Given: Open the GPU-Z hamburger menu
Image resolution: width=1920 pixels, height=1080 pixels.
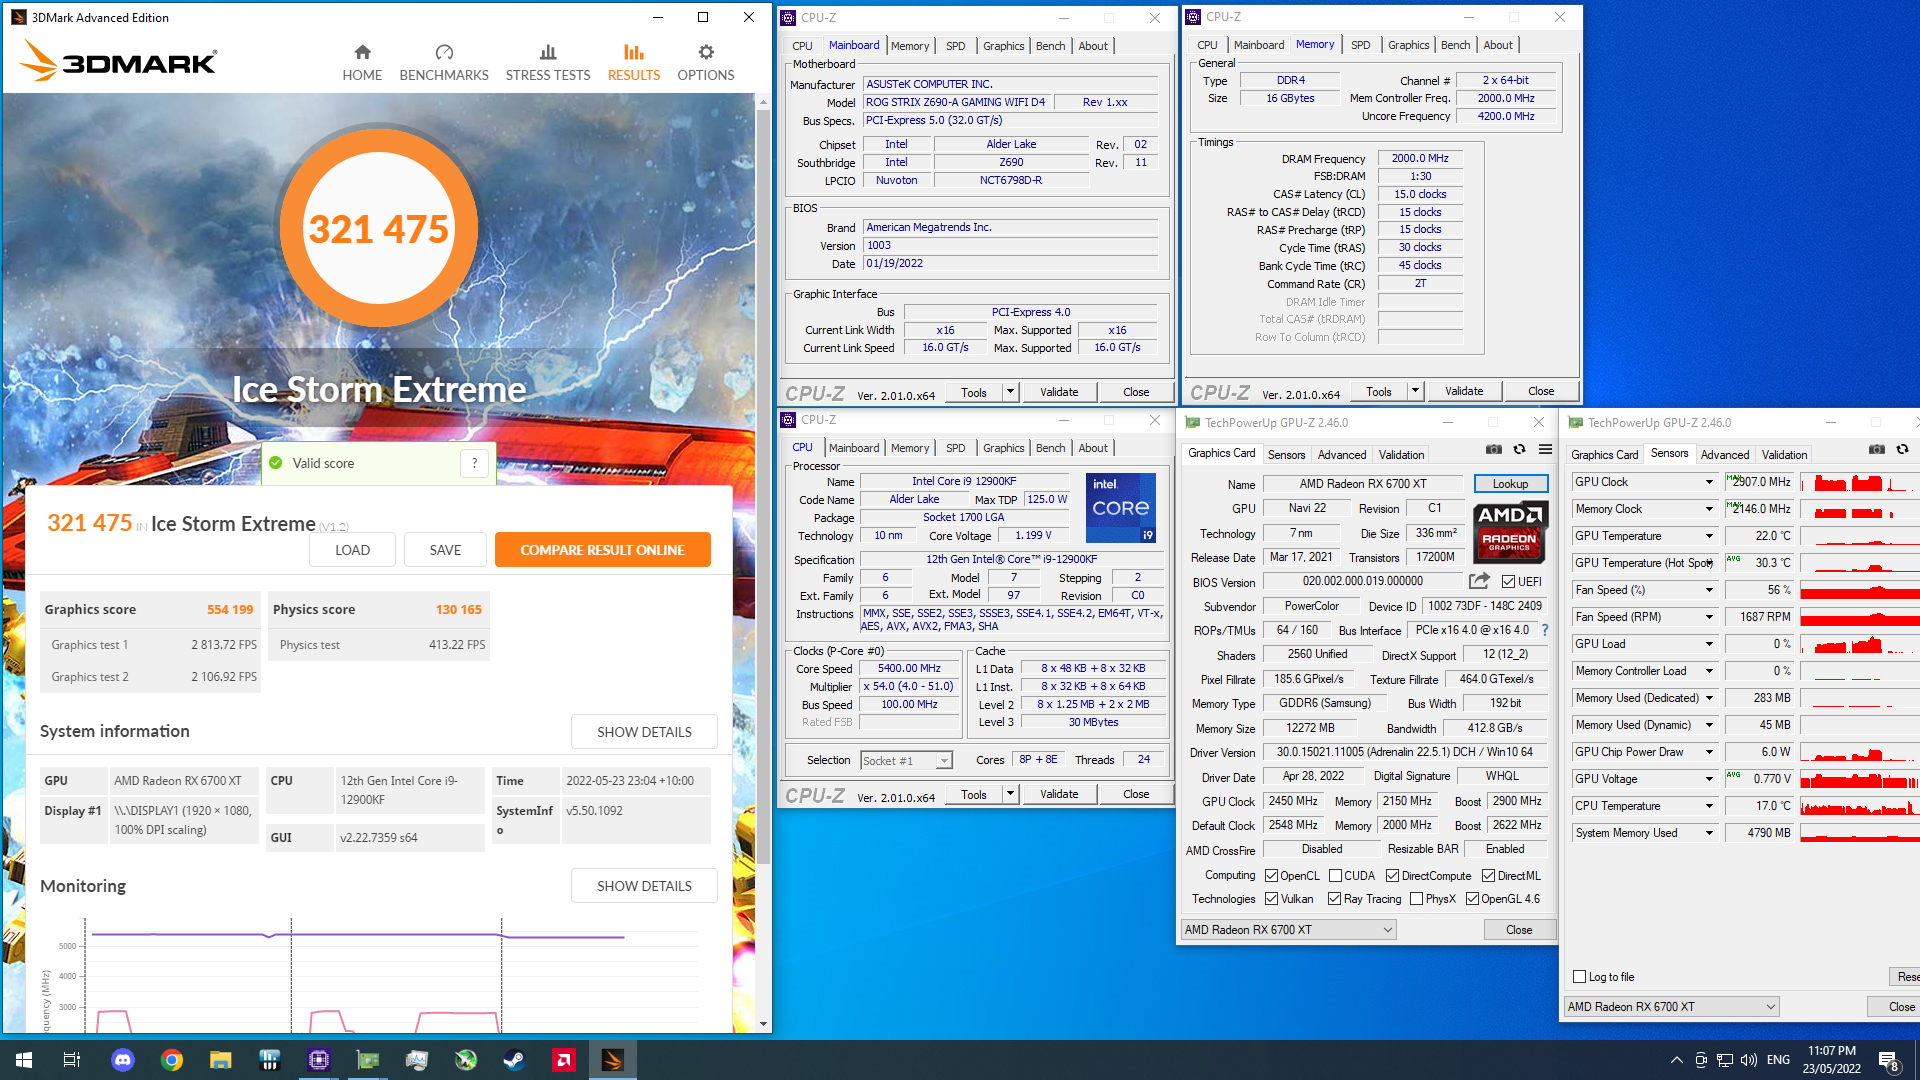Looking at the screenshot, I should 1545,449.
